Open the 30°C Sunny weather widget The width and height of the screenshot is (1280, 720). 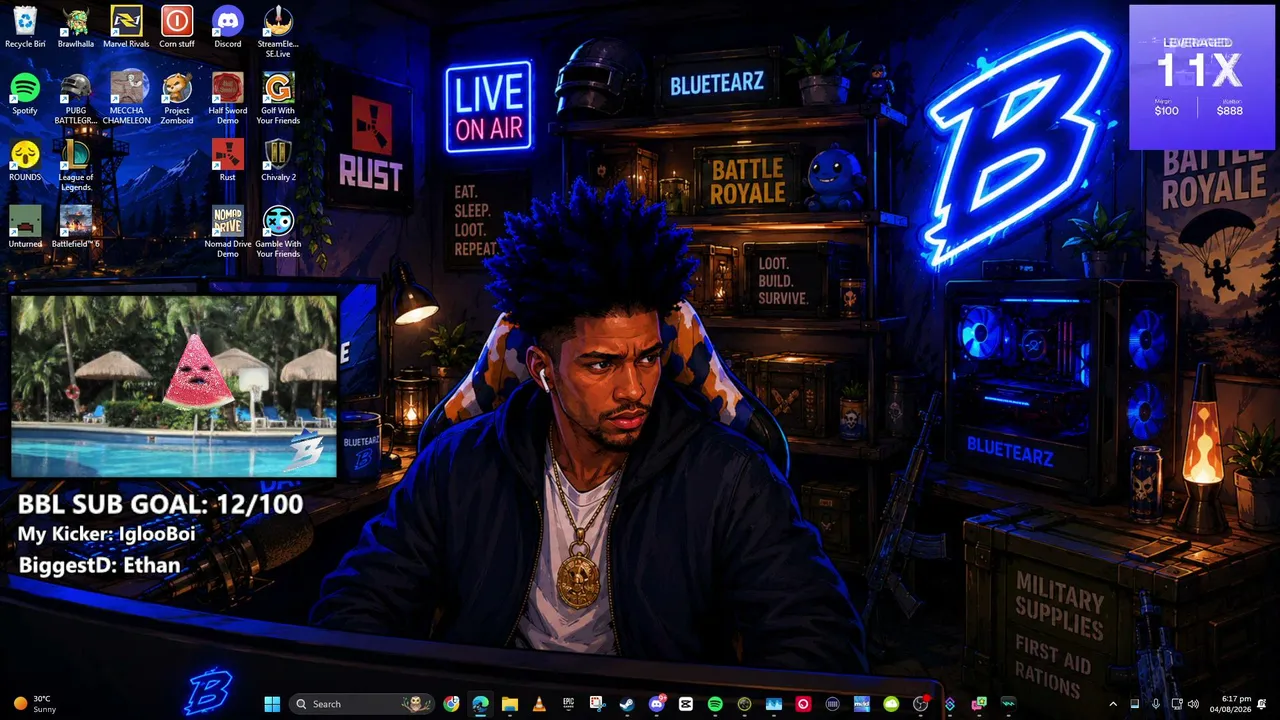[x=35, y=704]
